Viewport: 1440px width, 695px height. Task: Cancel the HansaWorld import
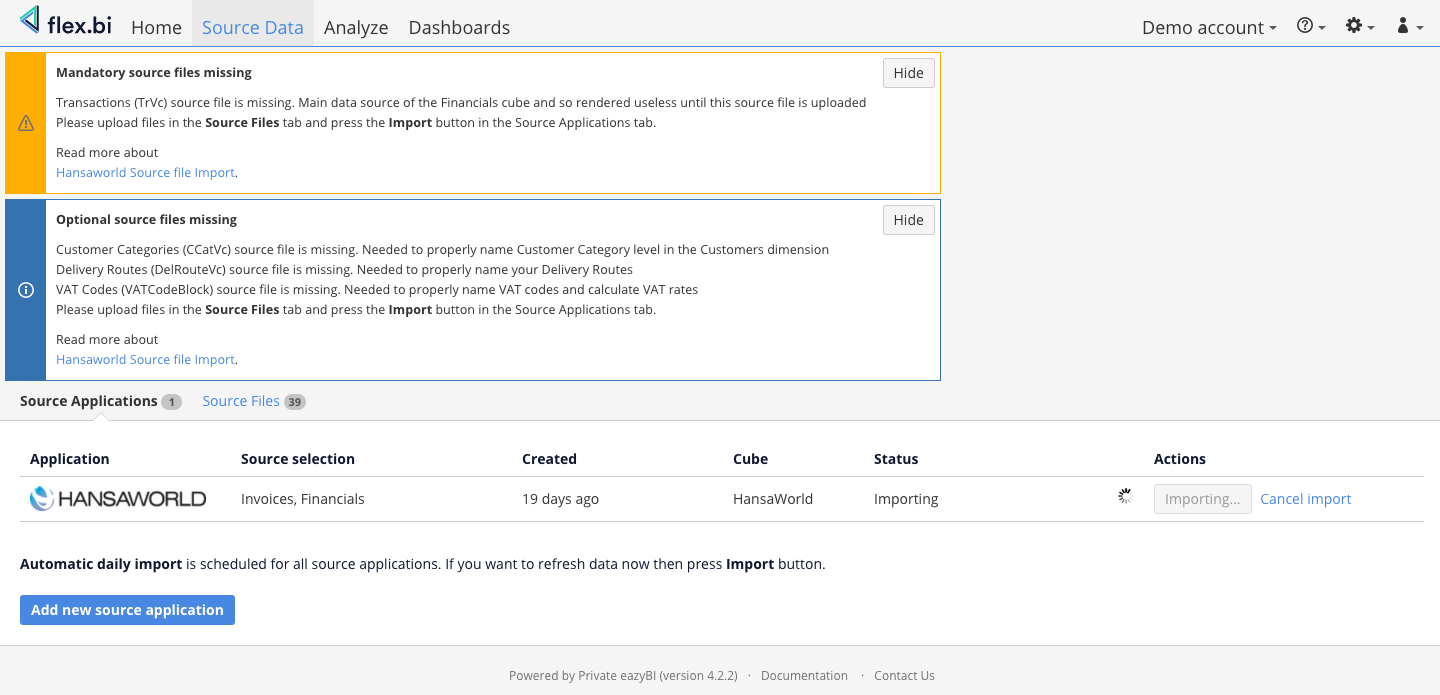(1305, 499)
